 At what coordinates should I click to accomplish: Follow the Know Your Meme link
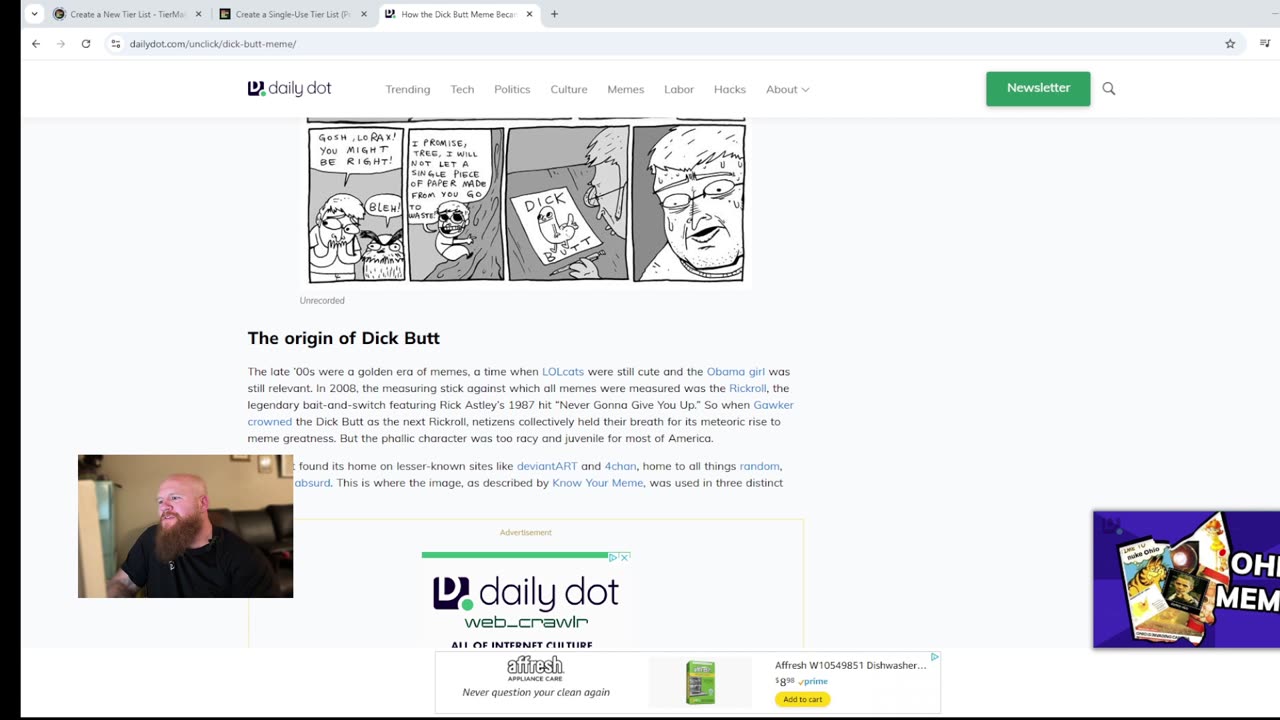tap(598, 483)
